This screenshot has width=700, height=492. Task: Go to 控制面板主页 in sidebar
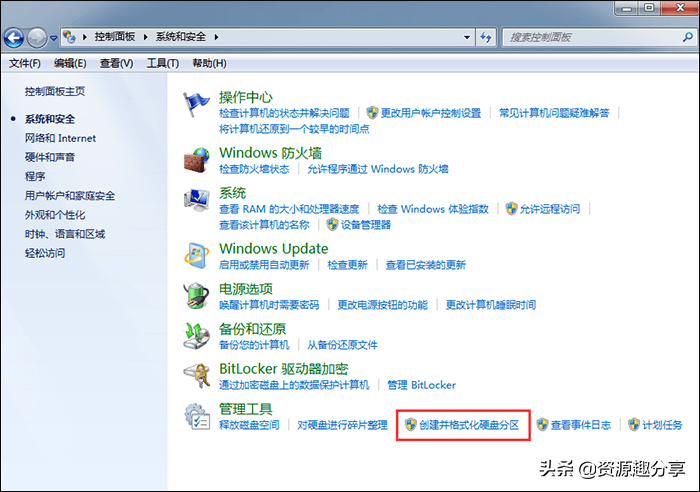pyautogui.click(x=55, y=92)
